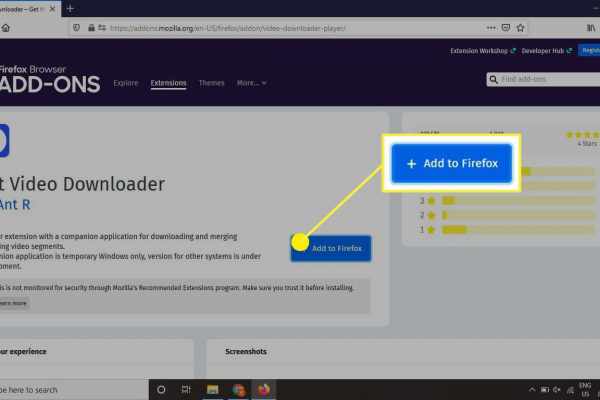The image size is (600, 400).
Task: Show hidden system tray icons chevron
Action: point(531,389)
